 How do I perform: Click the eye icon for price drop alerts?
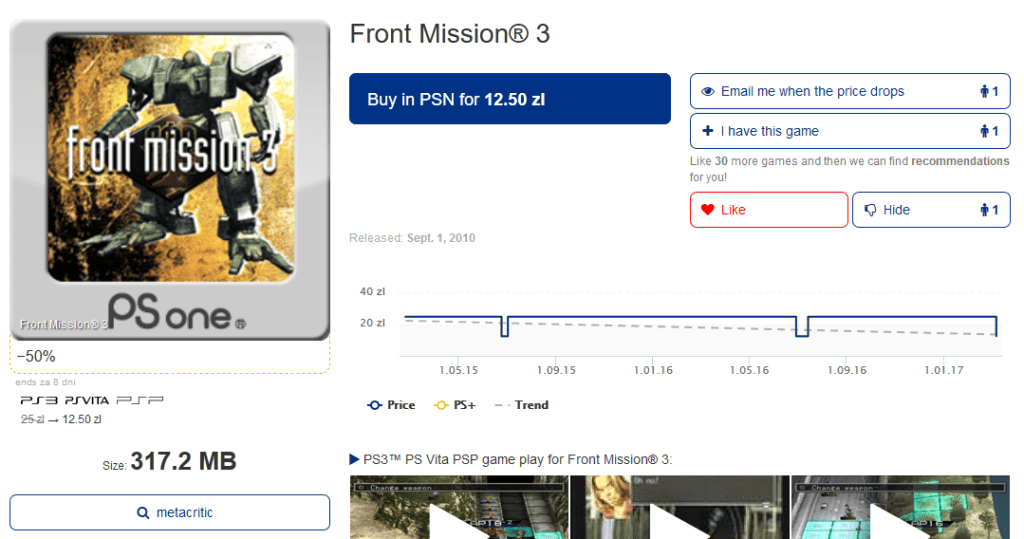[708, 92]
